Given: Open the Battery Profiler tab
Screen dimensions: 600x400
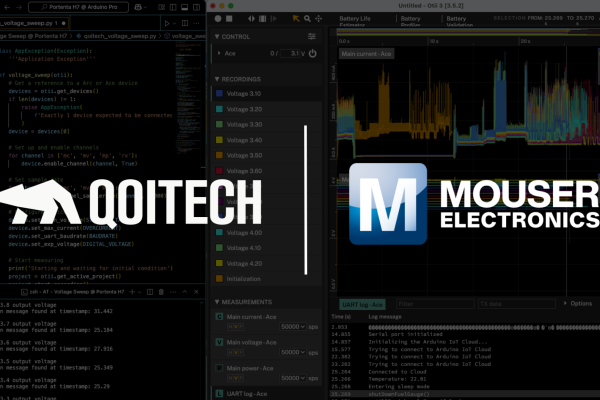Looking at the screenshot, I should 411,21.
